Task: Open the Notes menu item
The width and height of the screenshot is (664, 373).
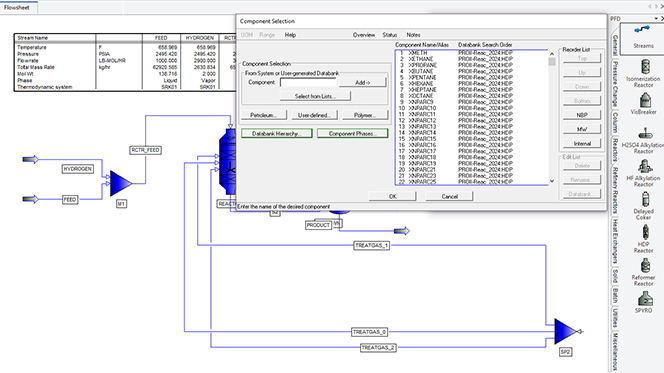Action: [413, 35]
